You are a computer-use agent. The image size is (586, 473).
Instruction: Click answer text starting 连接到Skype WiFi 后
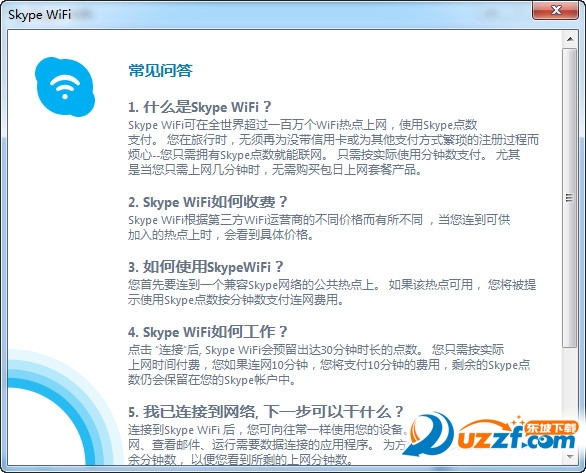coord(267,445)
